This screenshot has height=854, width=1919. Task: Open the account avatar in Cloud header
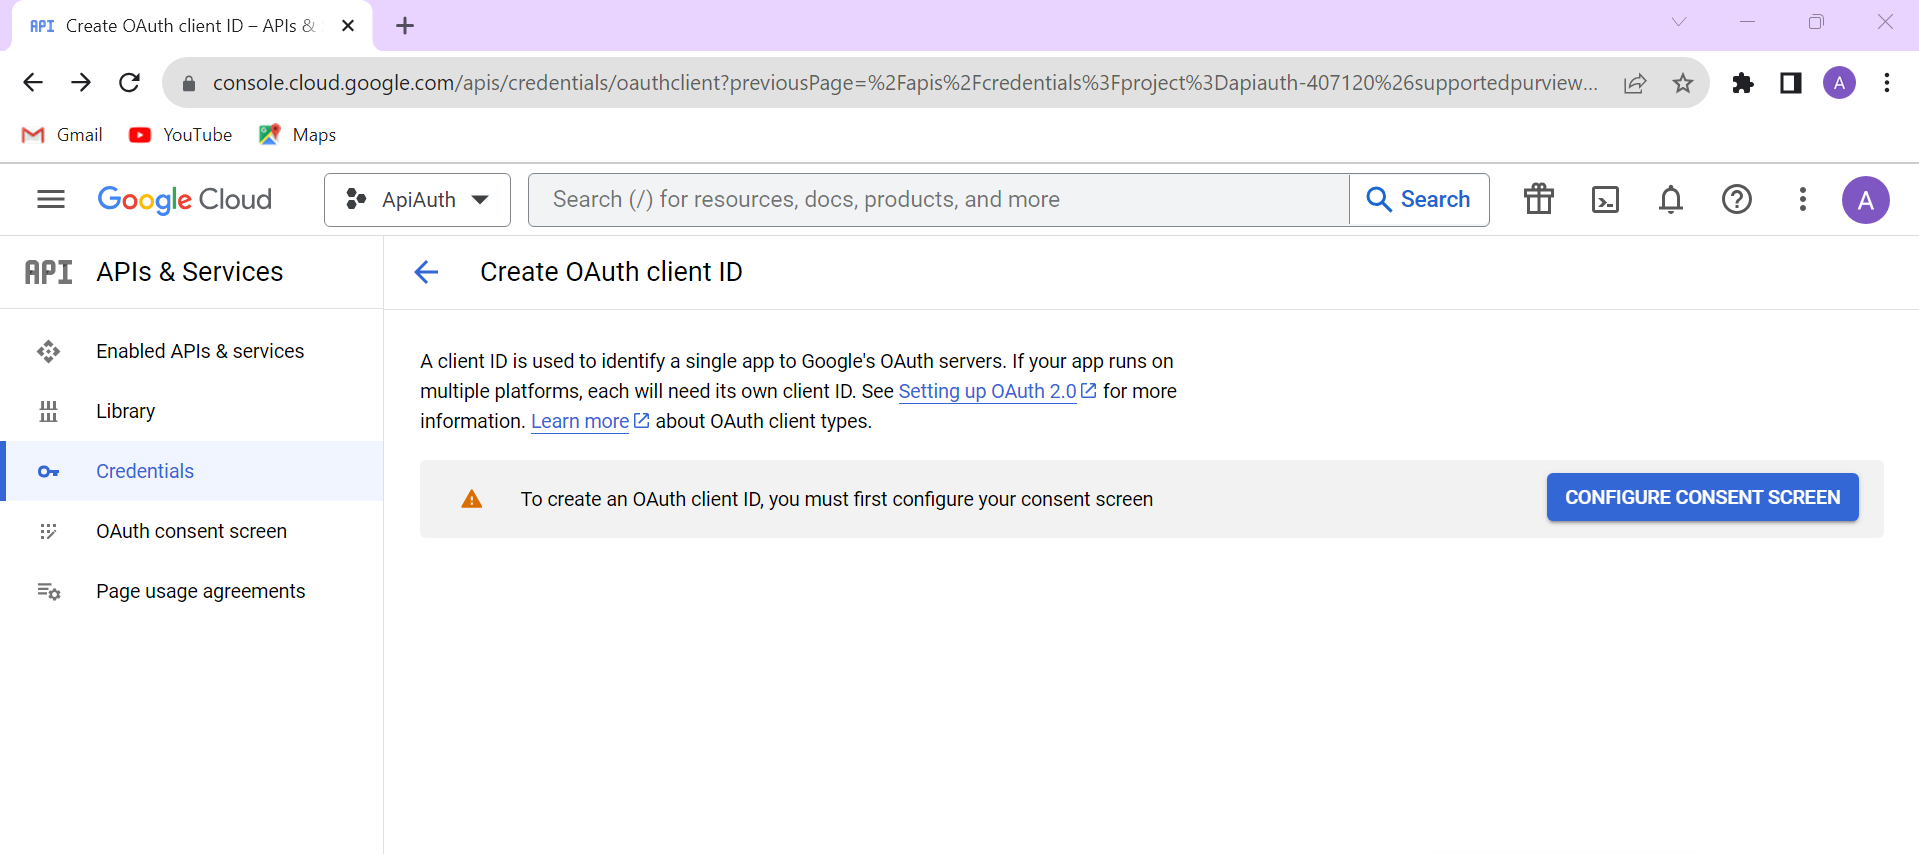pyautogui.click(x=1866, y=200)
